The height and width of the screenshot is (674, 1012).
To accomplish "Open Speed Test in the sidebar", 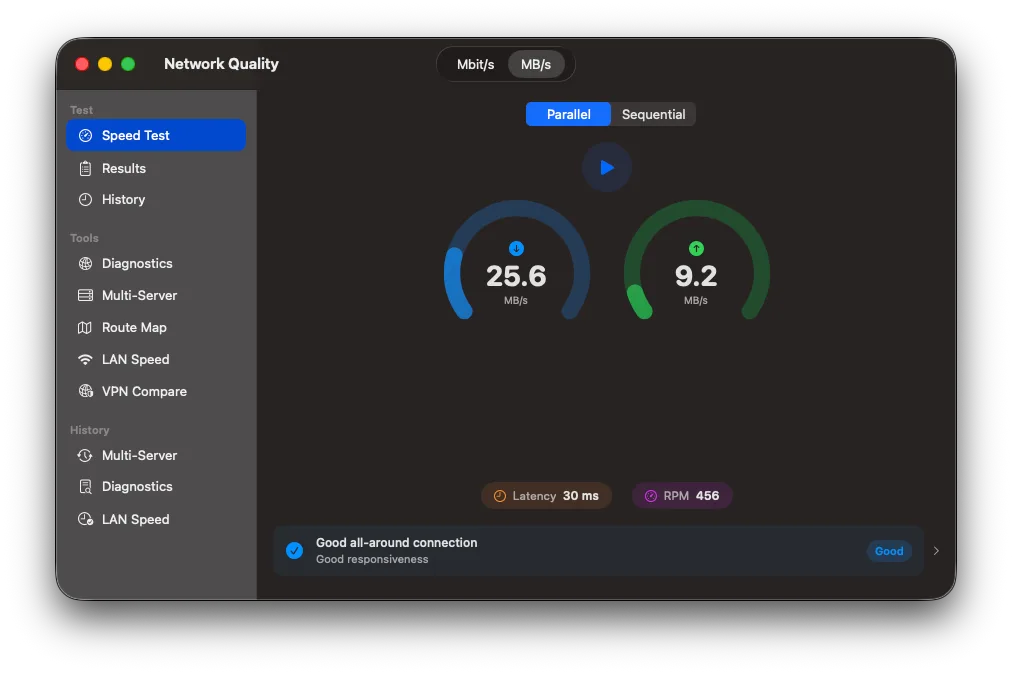I will [x=156, y=136].
